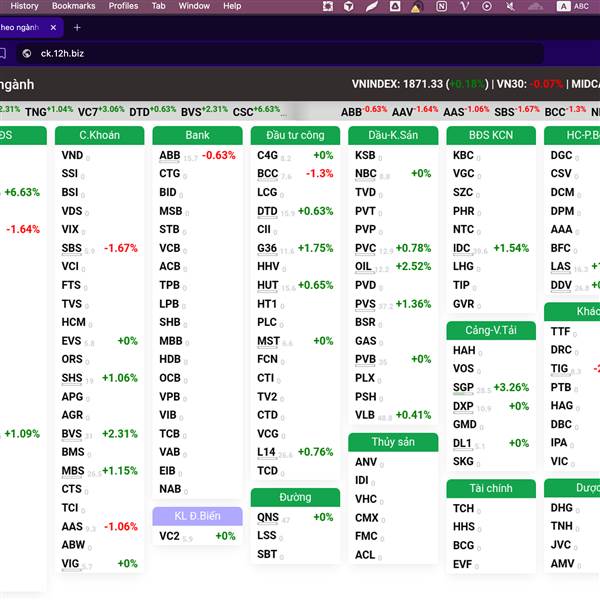Click the Đường sector header
The image size is (600, 600).
pyautogui.click(x=295, y=497)
